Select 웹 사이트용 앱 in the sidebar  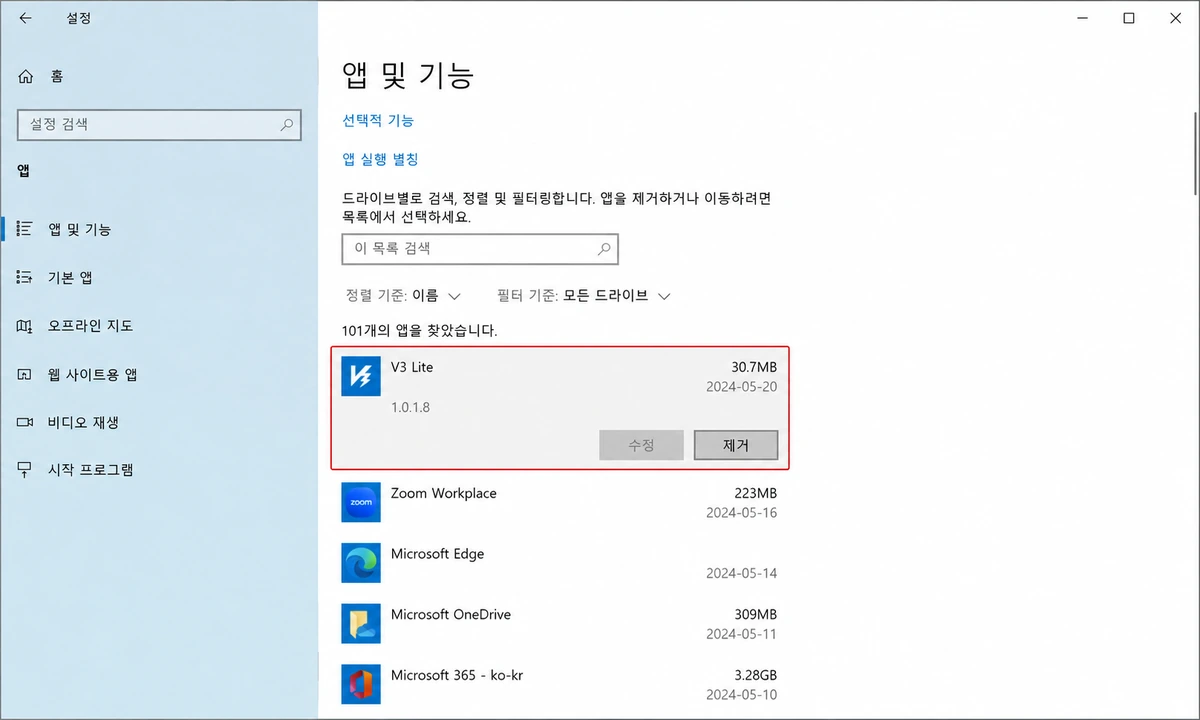coord(159,374)
